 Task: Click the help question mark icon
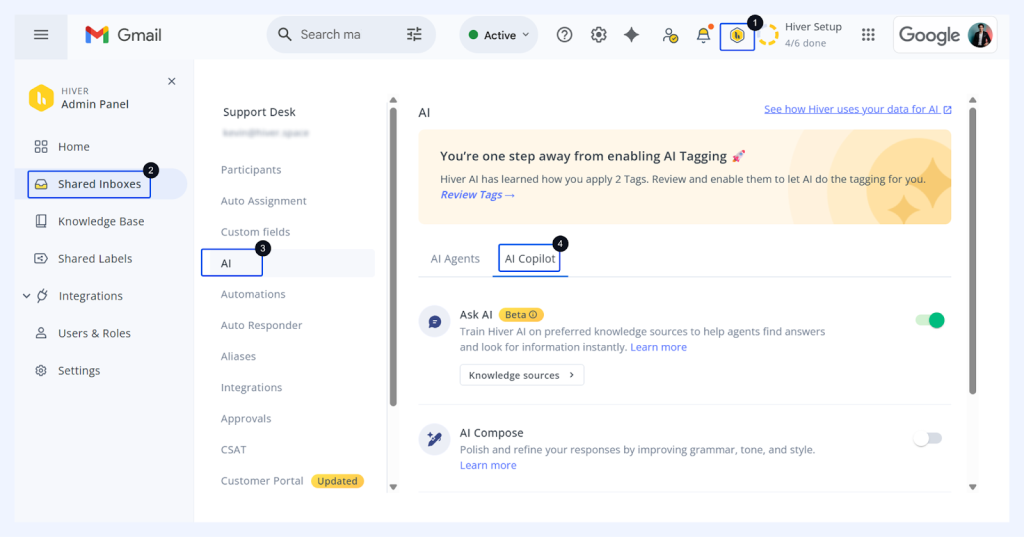point(564,35)
